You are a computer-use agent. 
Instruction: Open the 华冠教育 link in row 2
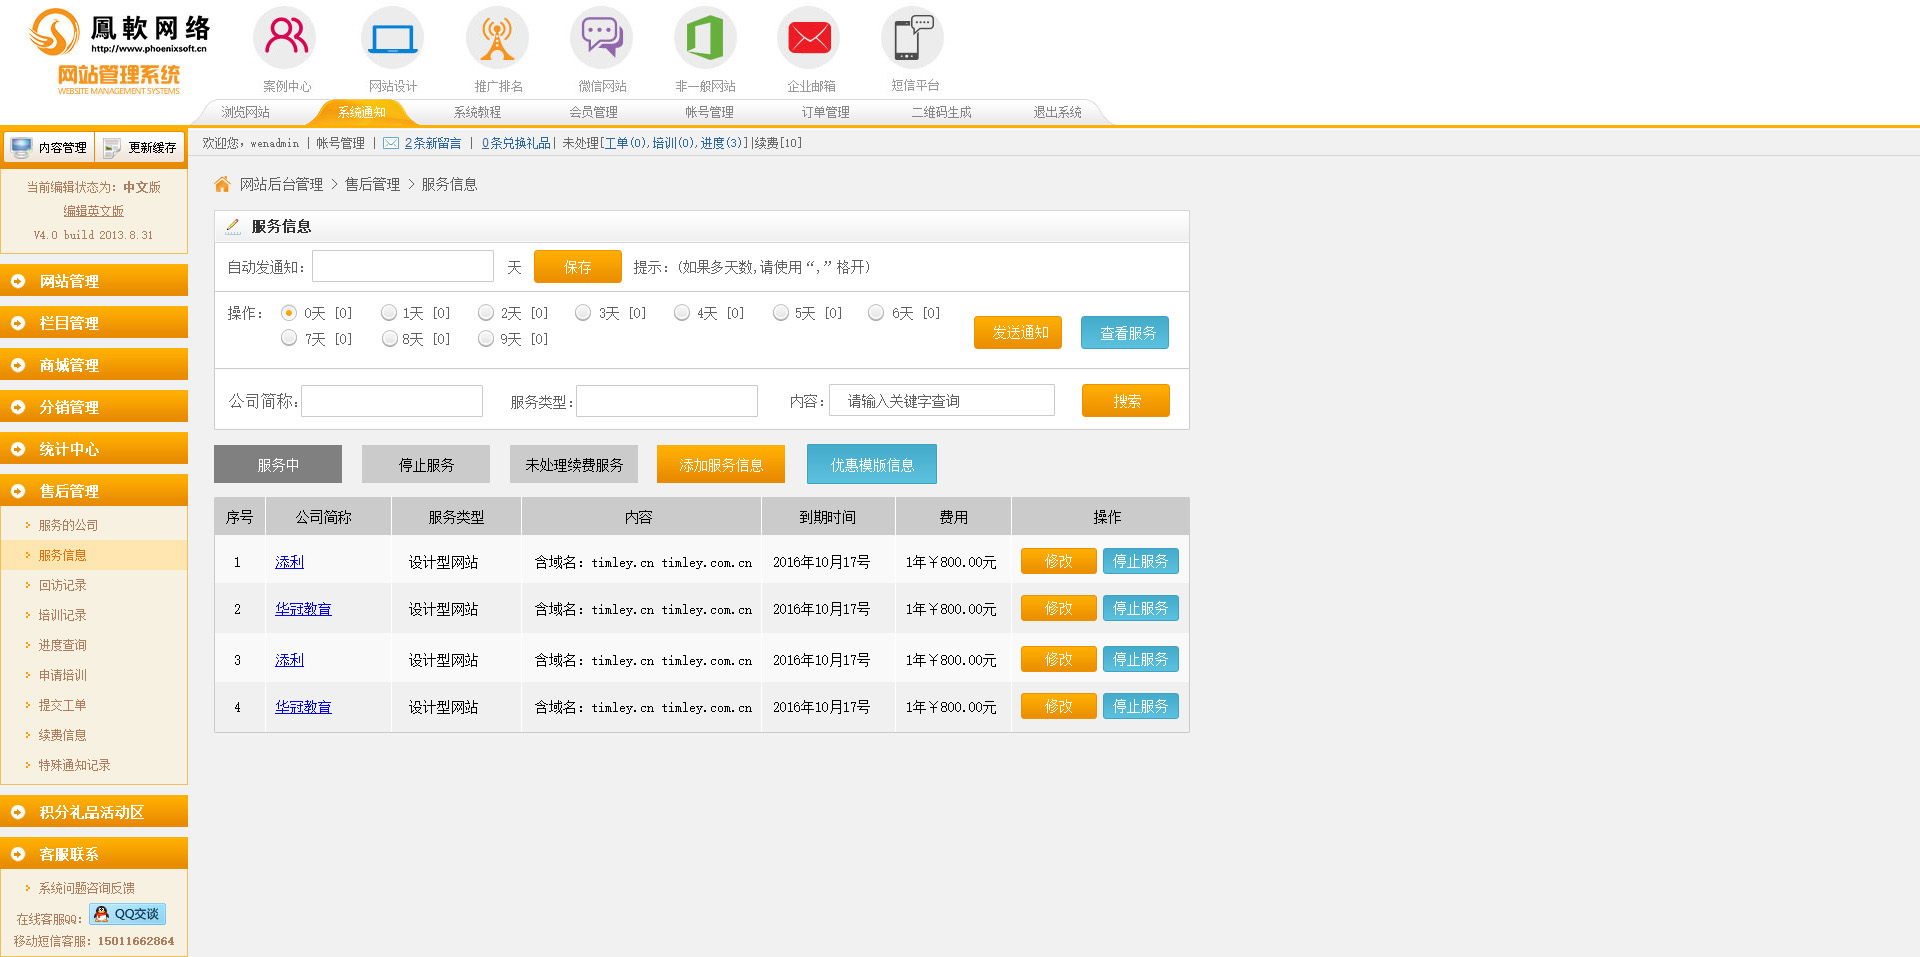tap(303, 609)
